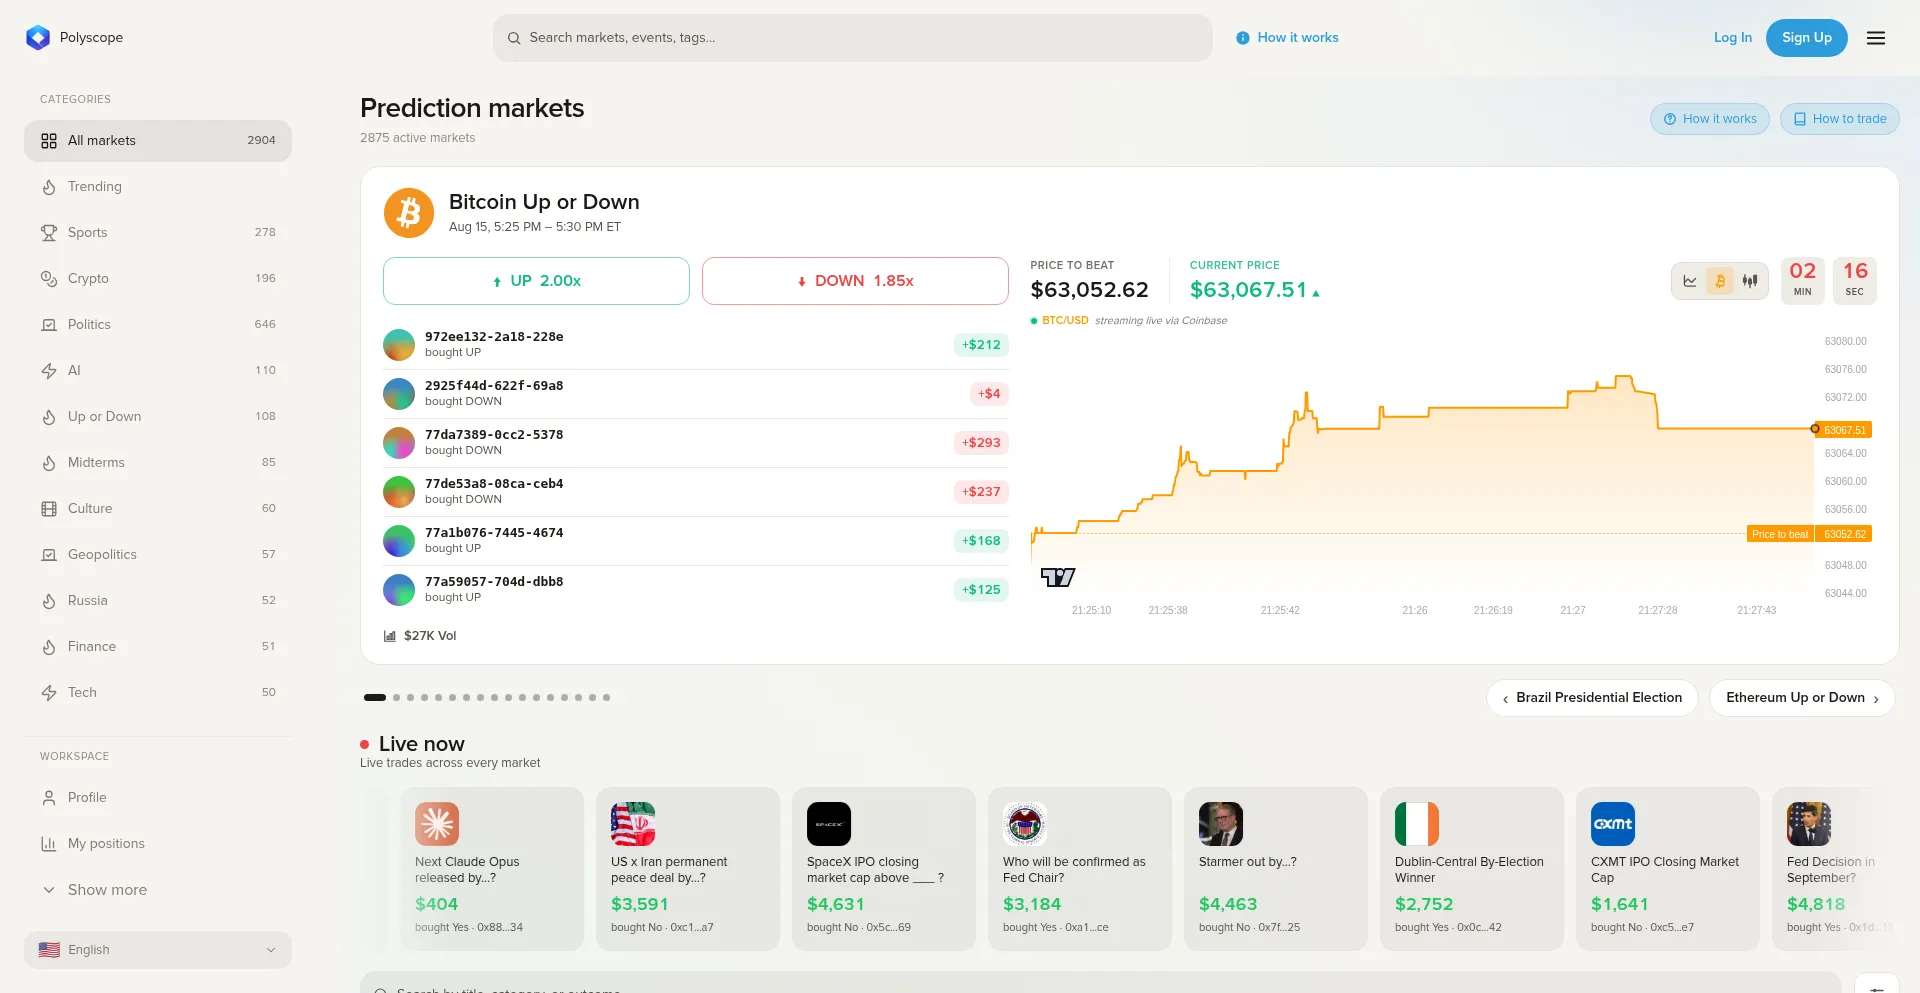
Task: Click the How it works pill button
Action: click(1710, 119)
